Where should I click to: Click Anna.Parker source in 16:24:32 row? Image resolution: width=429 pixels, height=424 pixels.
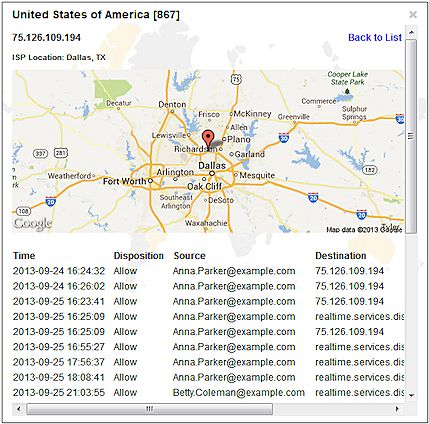234,271
